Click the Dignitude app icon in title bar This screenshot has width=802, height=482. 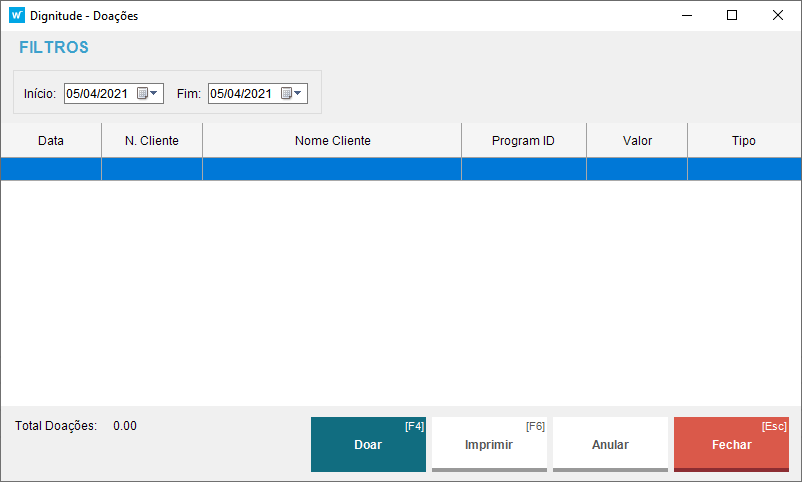click(x=16, y=16)
